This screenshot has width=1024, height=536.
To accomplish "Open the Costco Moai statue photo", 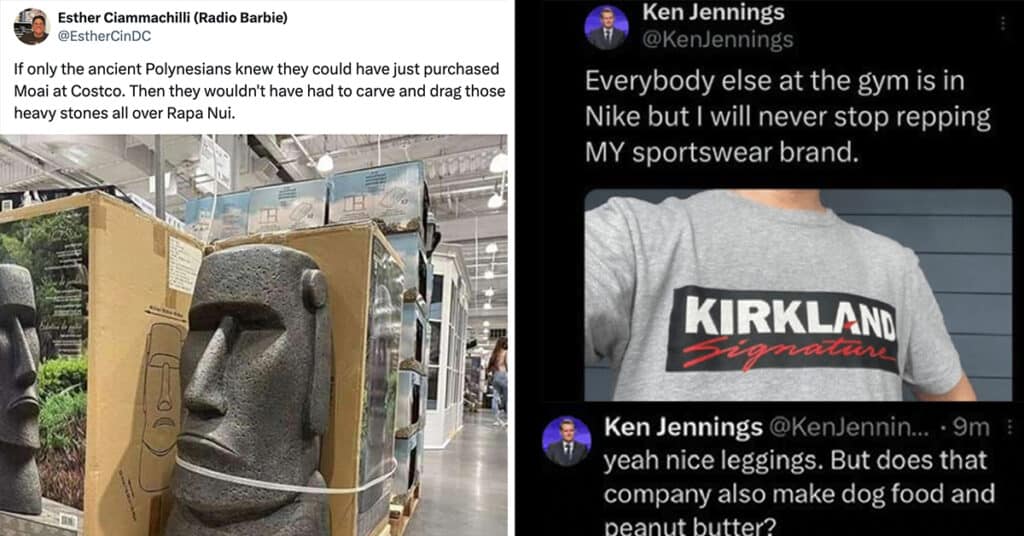I will [x=253, y=335].
